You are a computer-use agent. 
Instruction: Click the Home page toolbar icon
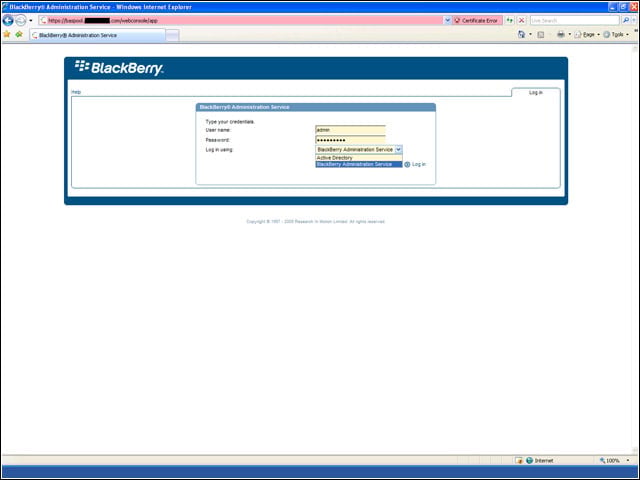[x=521, y=35]
